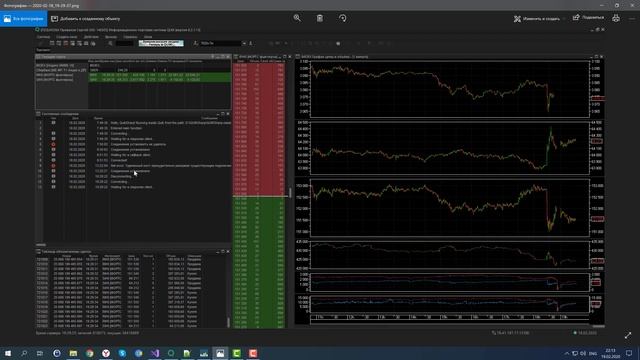640x360 pixels.
Task: Click the zoom magnifier icon
Action: (x=297, y=18)
